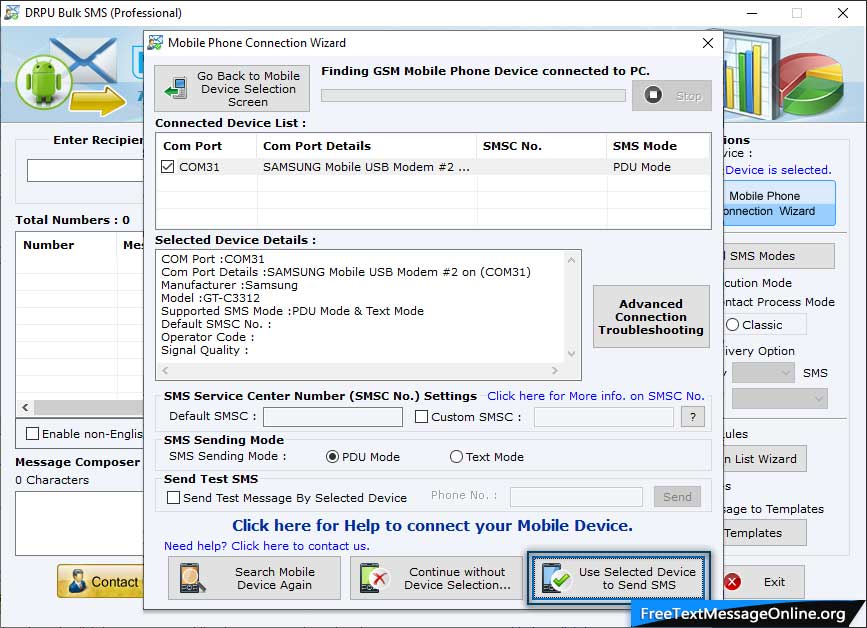Click Go Back to Mobile Device Selection Screen
This screenshot has width=867, height=628.
coord(232,88)
